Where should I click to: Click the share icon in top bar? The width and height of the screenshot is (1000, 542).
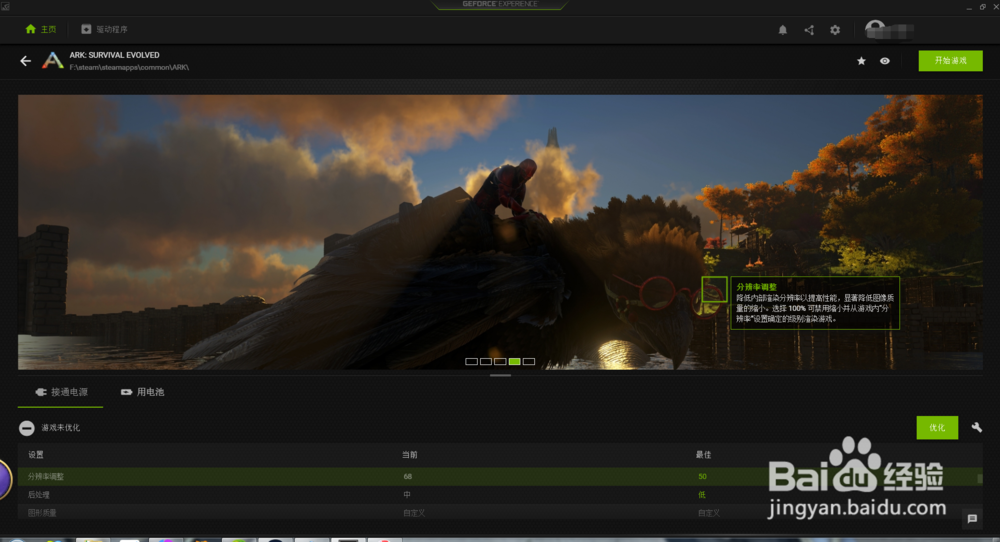tap(809, 30)
